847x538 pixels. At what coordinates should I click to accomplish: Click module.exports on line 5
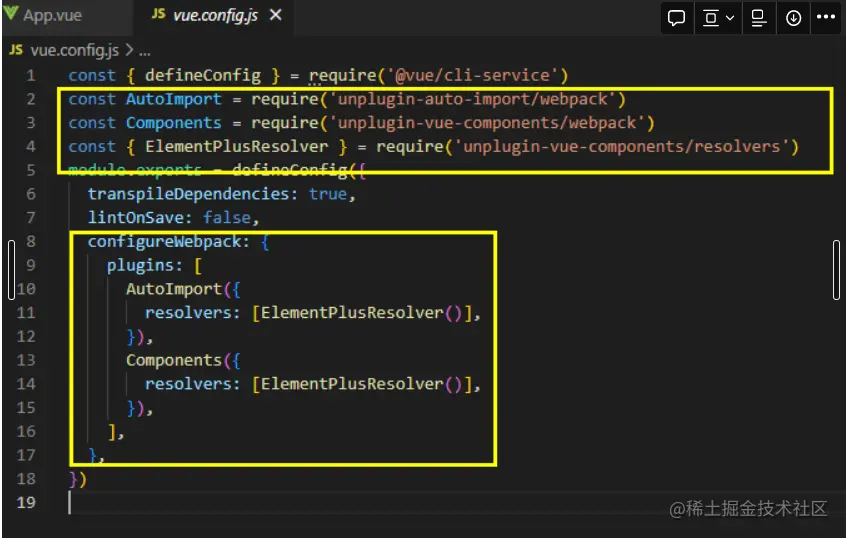[135, 170]
